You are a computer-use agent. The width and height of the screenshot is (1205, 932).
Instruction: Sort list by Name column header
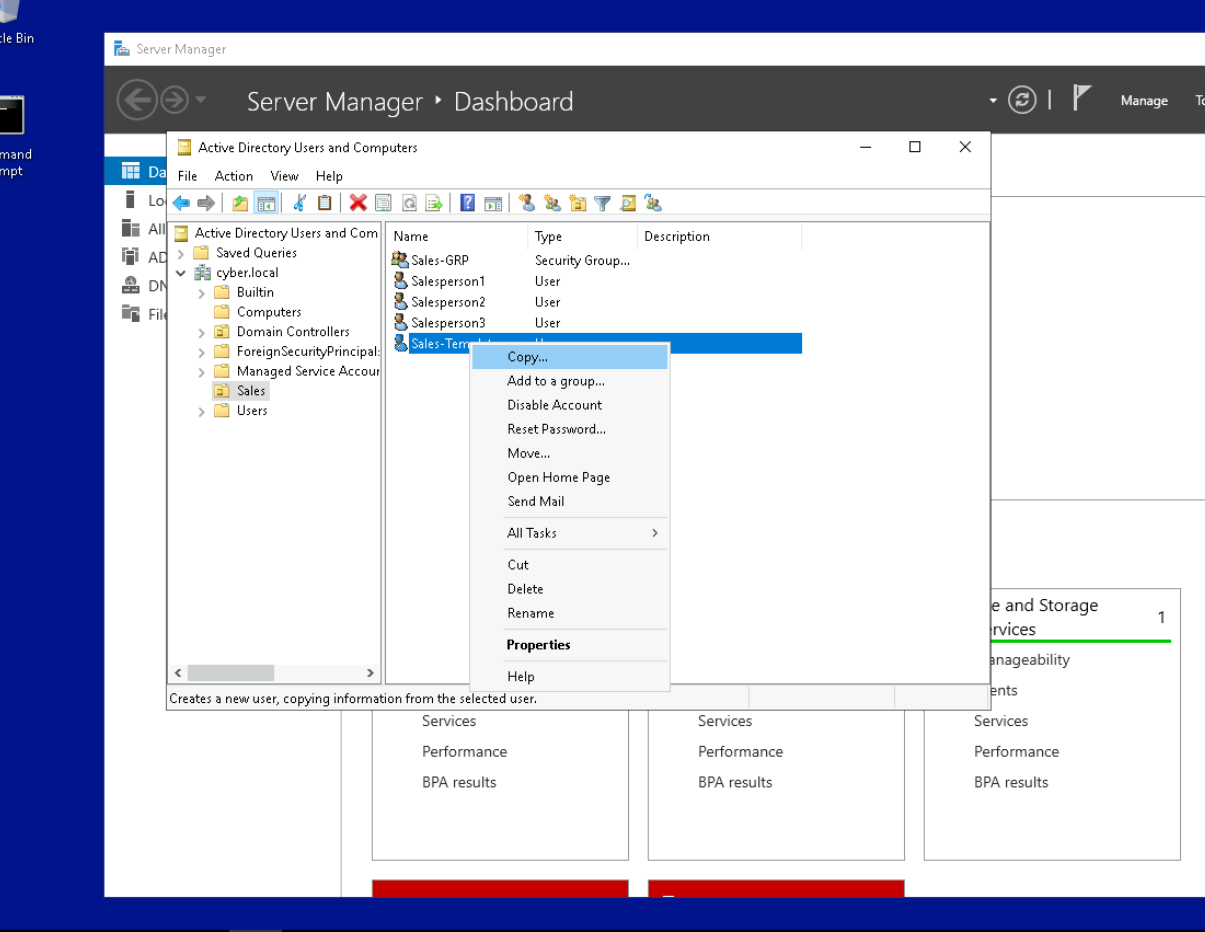457,237
